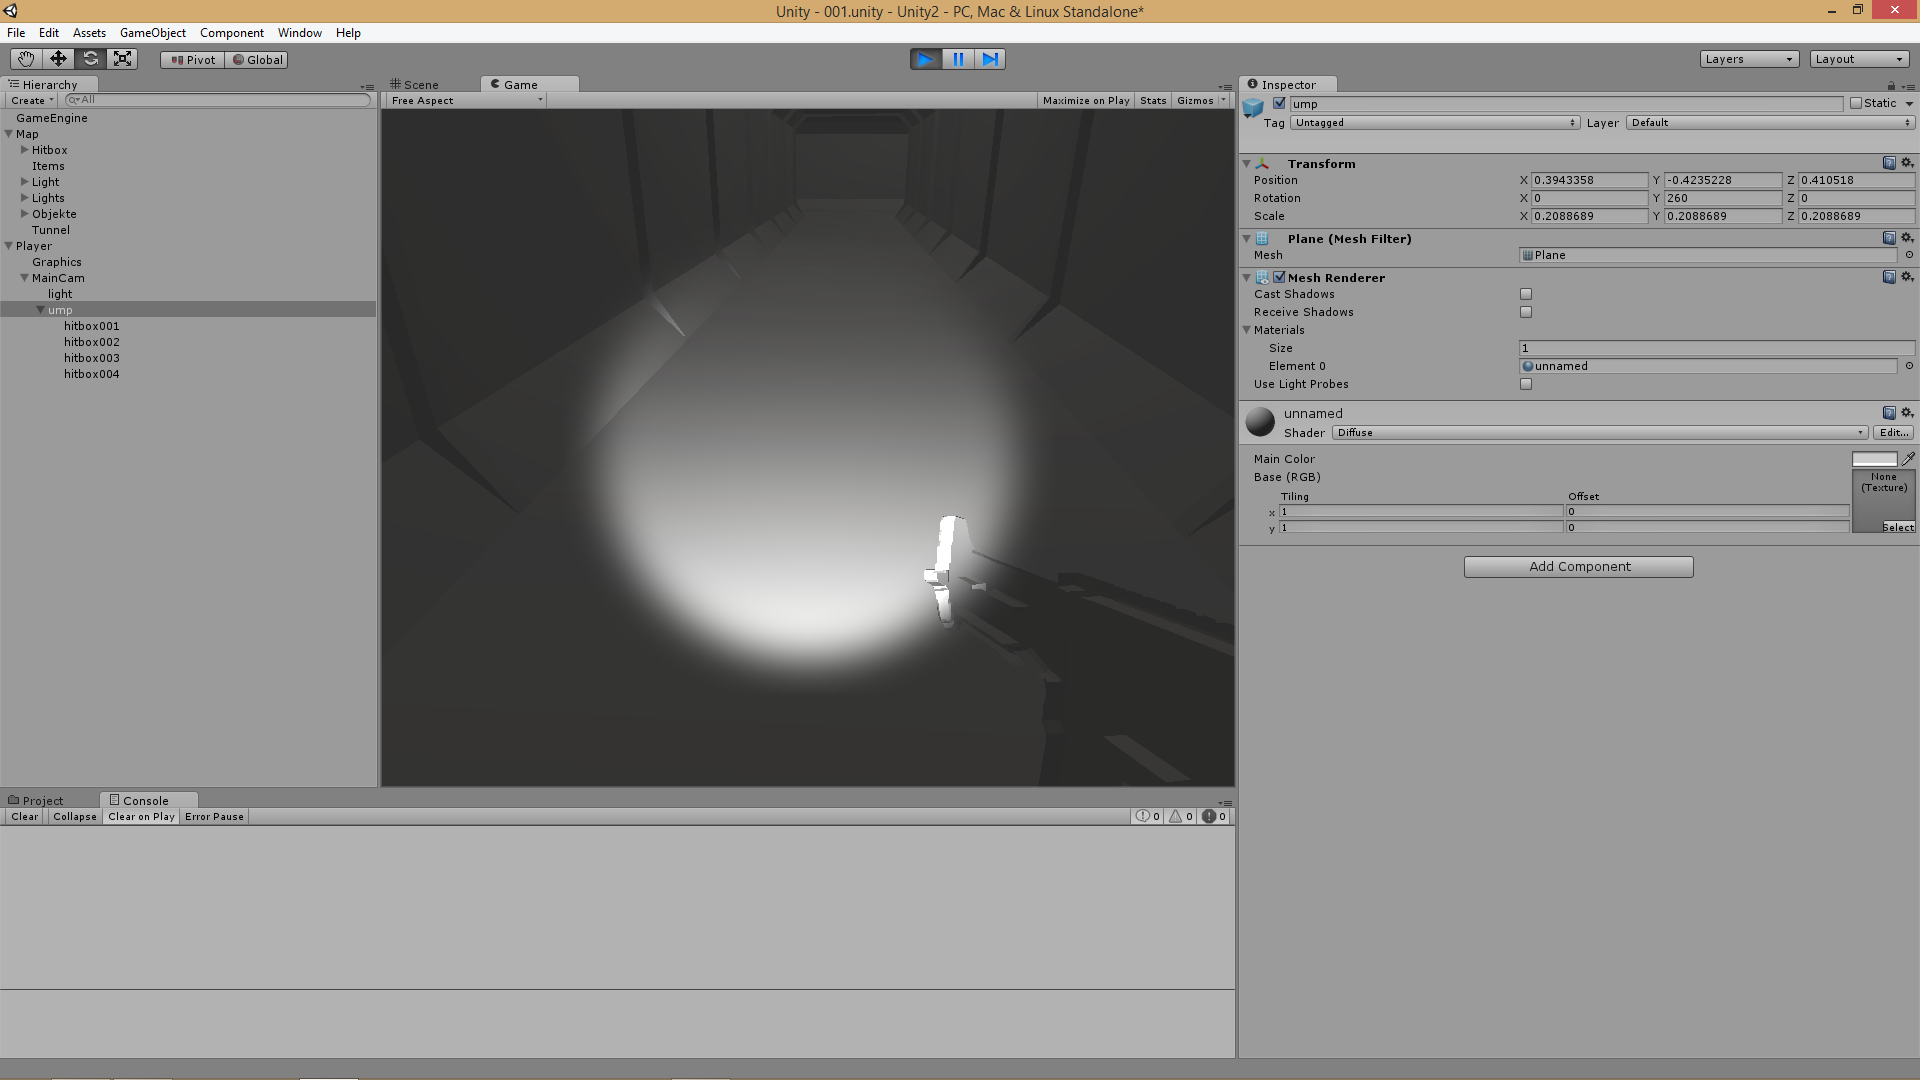
Task: Toggle Maximize on Play button
Action: (x=1085, y=101)
